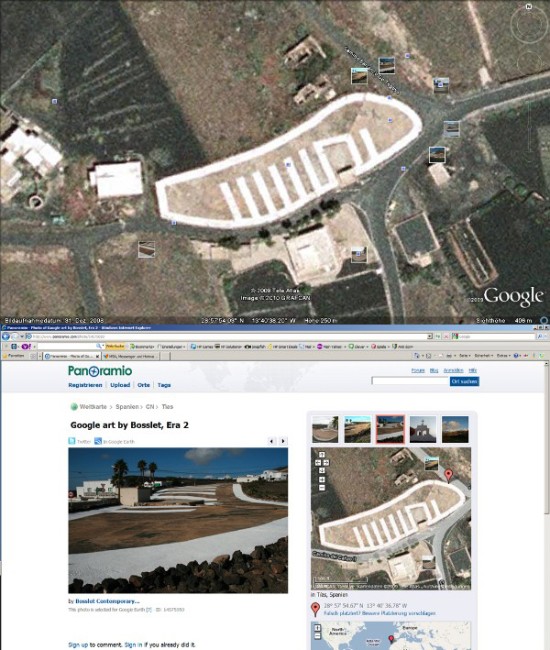Show the previous photo with left arrow
The image size is (550, 650).
(271, 441)
